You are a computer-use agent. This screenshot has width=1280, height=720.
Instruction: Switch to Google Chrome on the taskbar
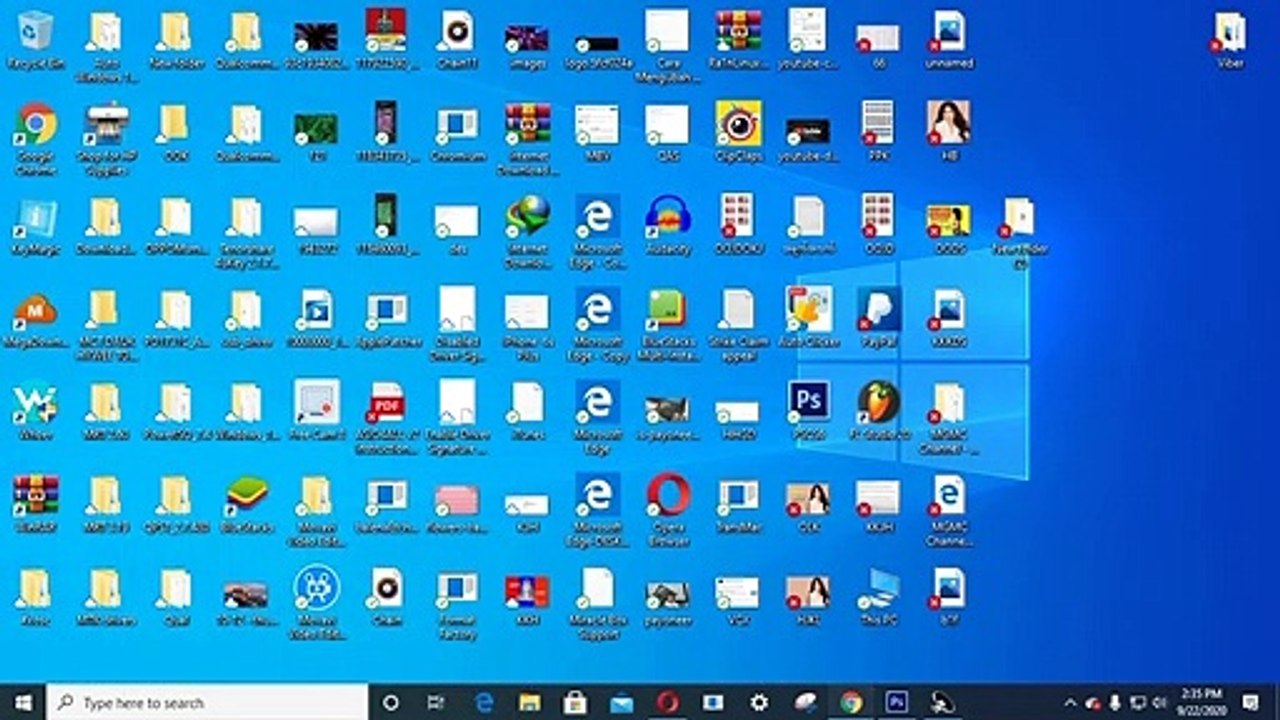[851, 702]
